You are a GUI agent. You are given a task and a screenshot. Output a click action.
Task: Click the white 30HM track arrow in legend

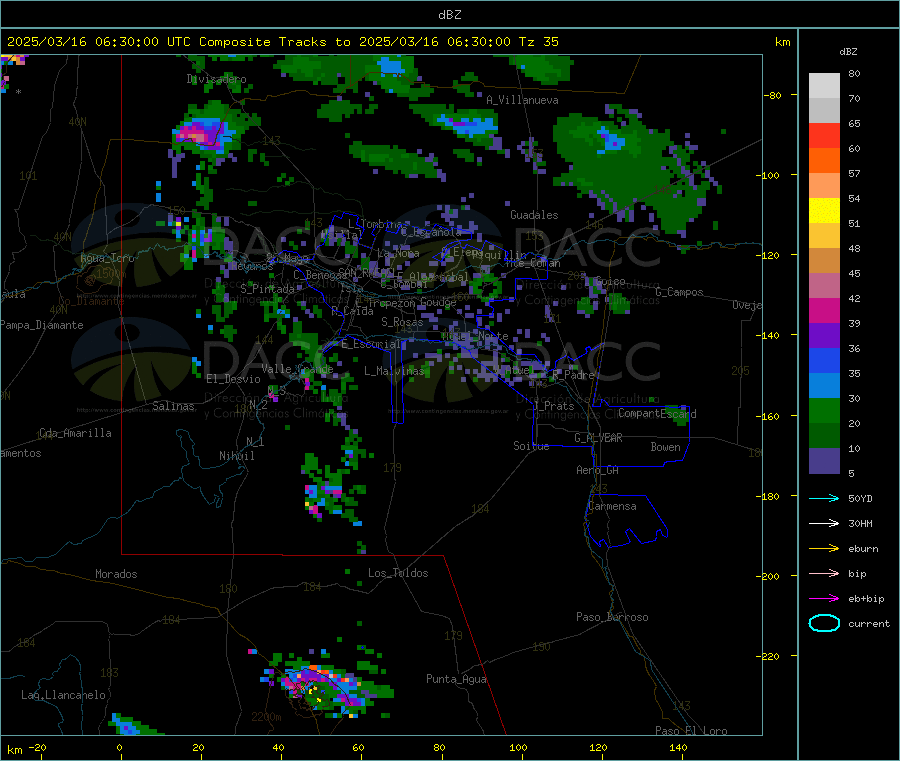824,523
